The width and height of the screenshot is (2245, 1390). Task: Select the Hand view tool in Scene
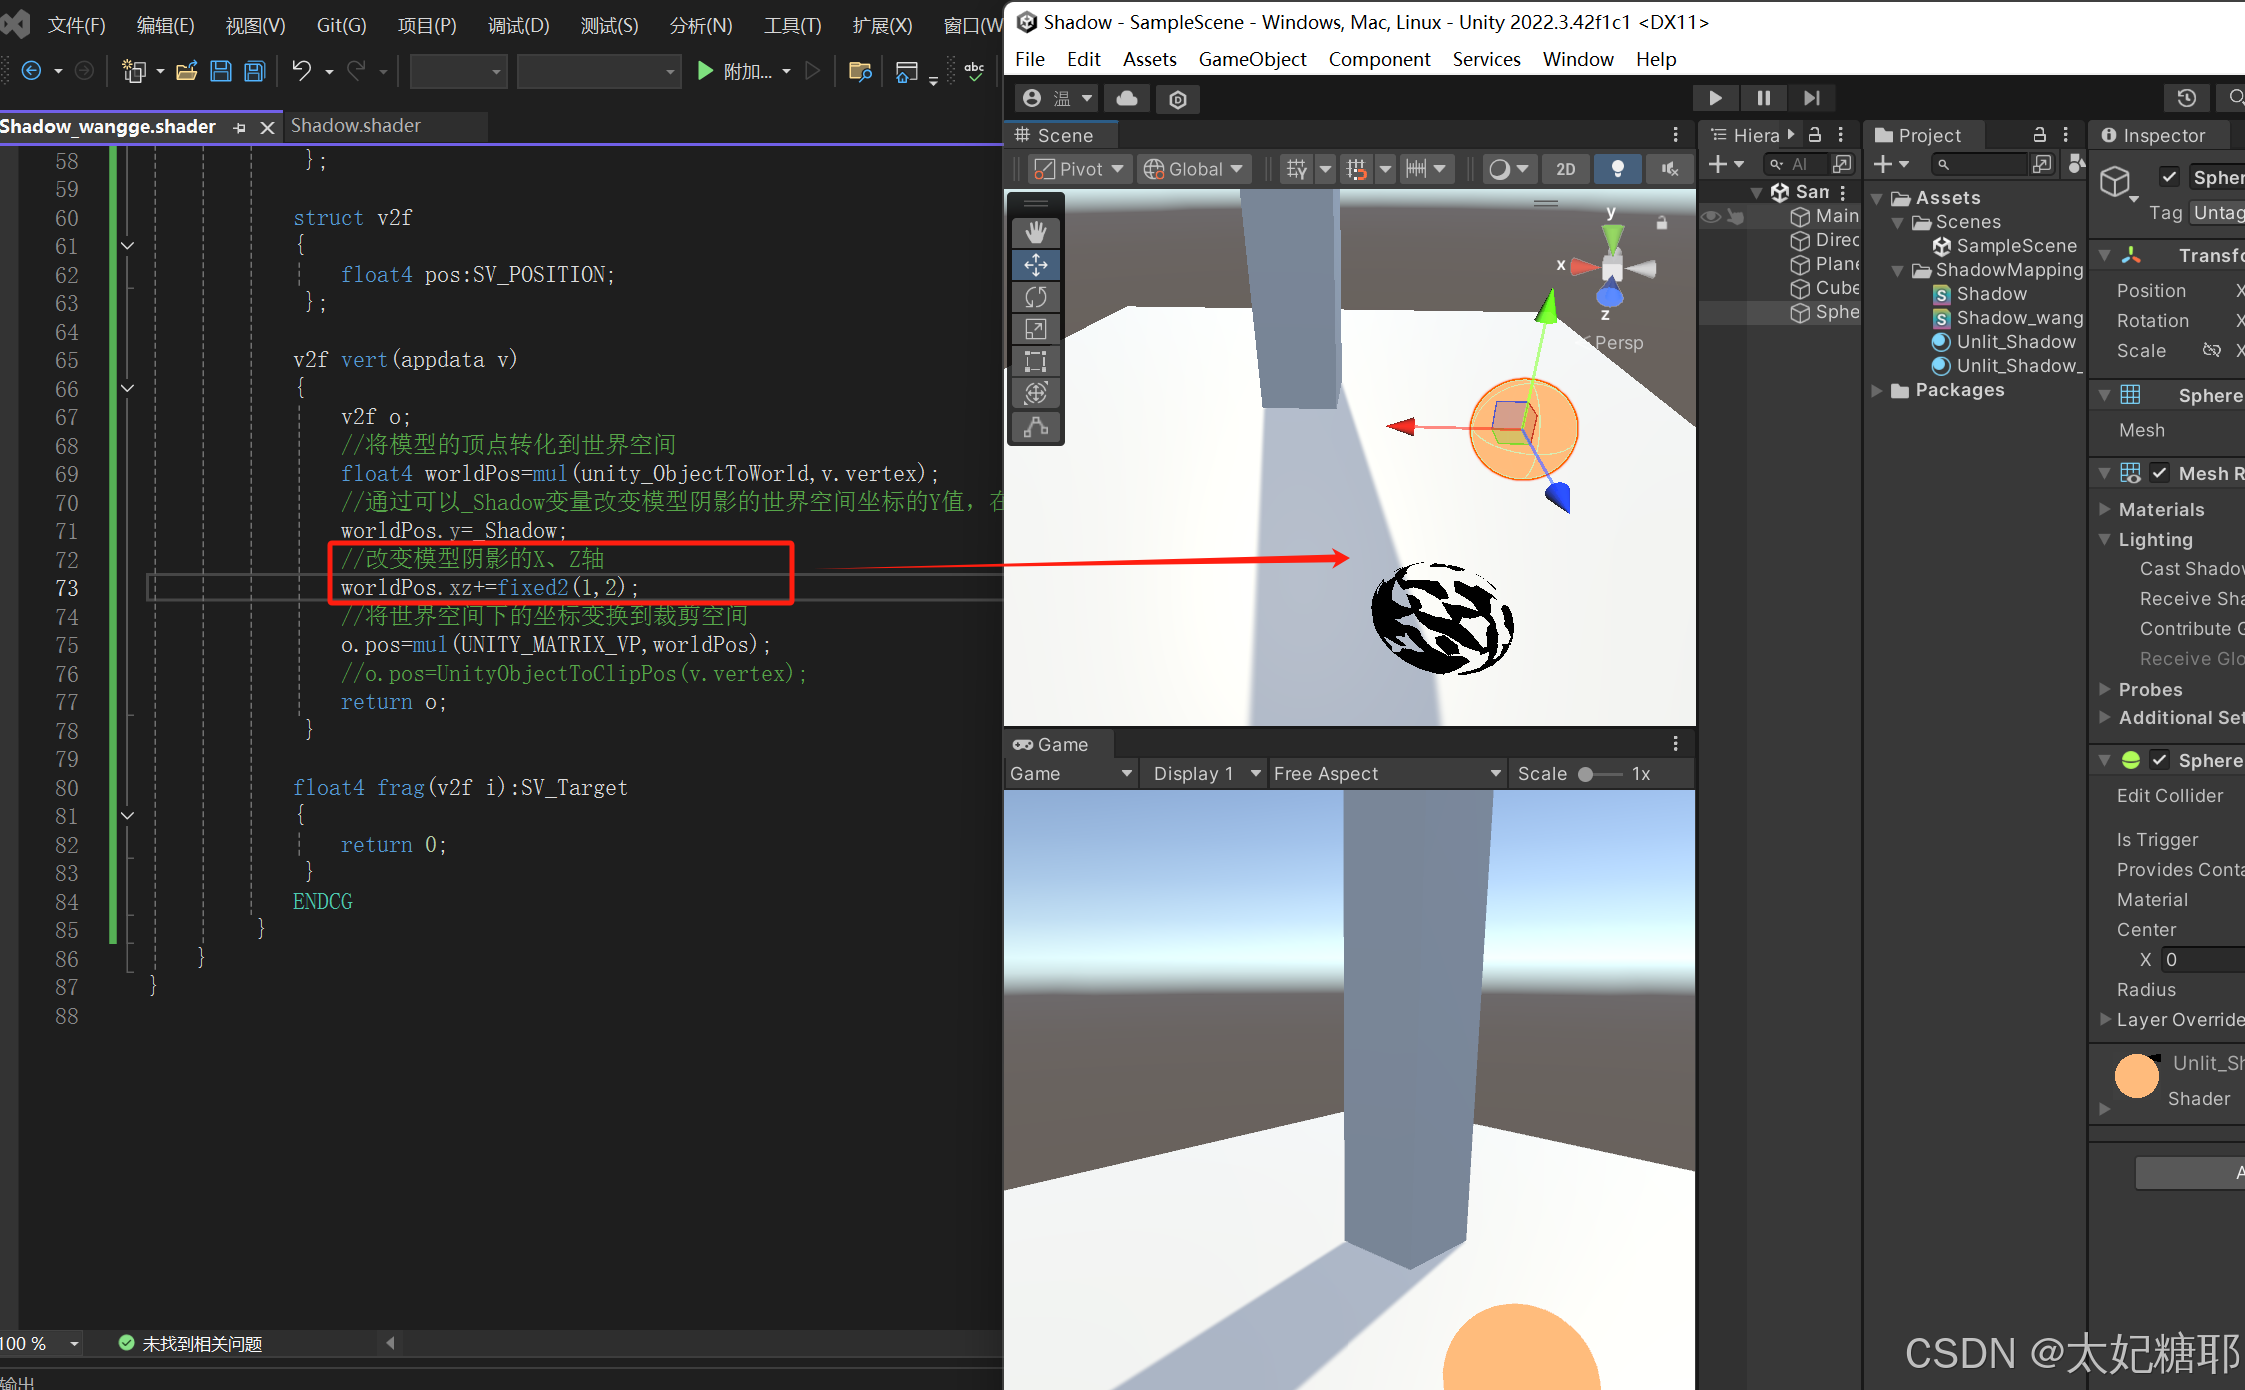click(x=1036, y=233)
